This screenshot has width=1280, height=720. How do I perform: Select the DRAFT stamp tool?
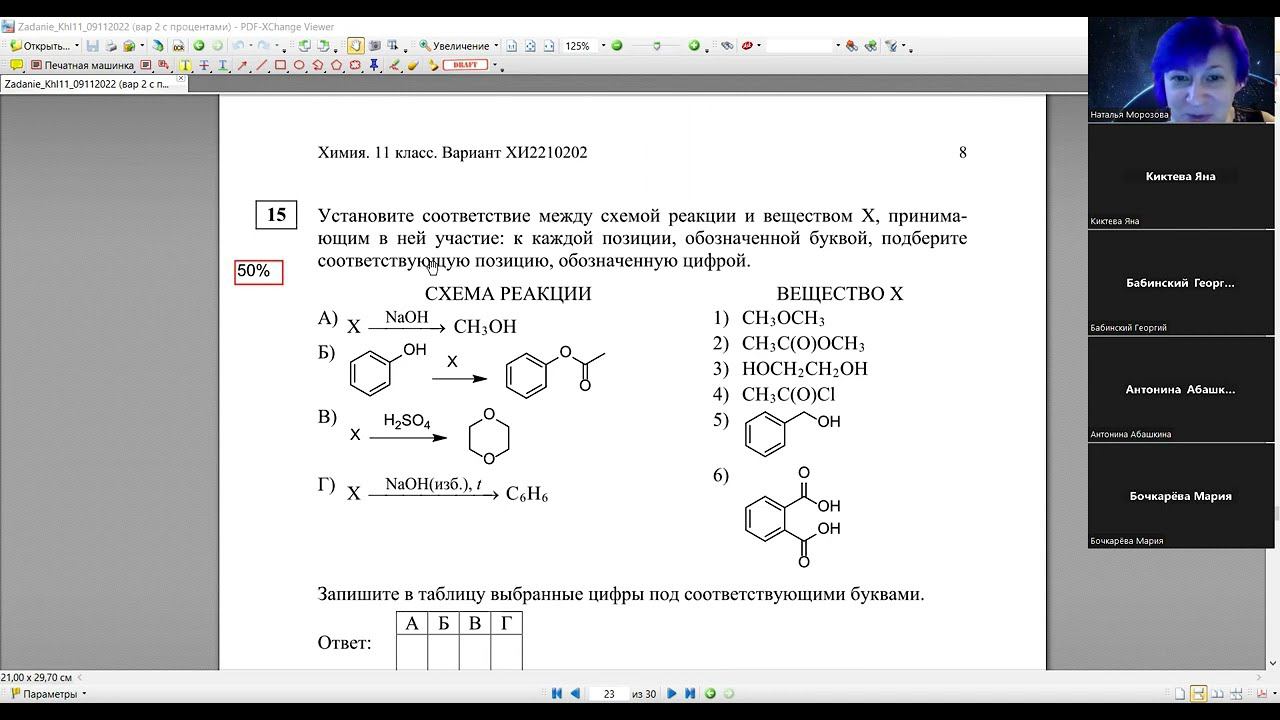tap(465, 65)
